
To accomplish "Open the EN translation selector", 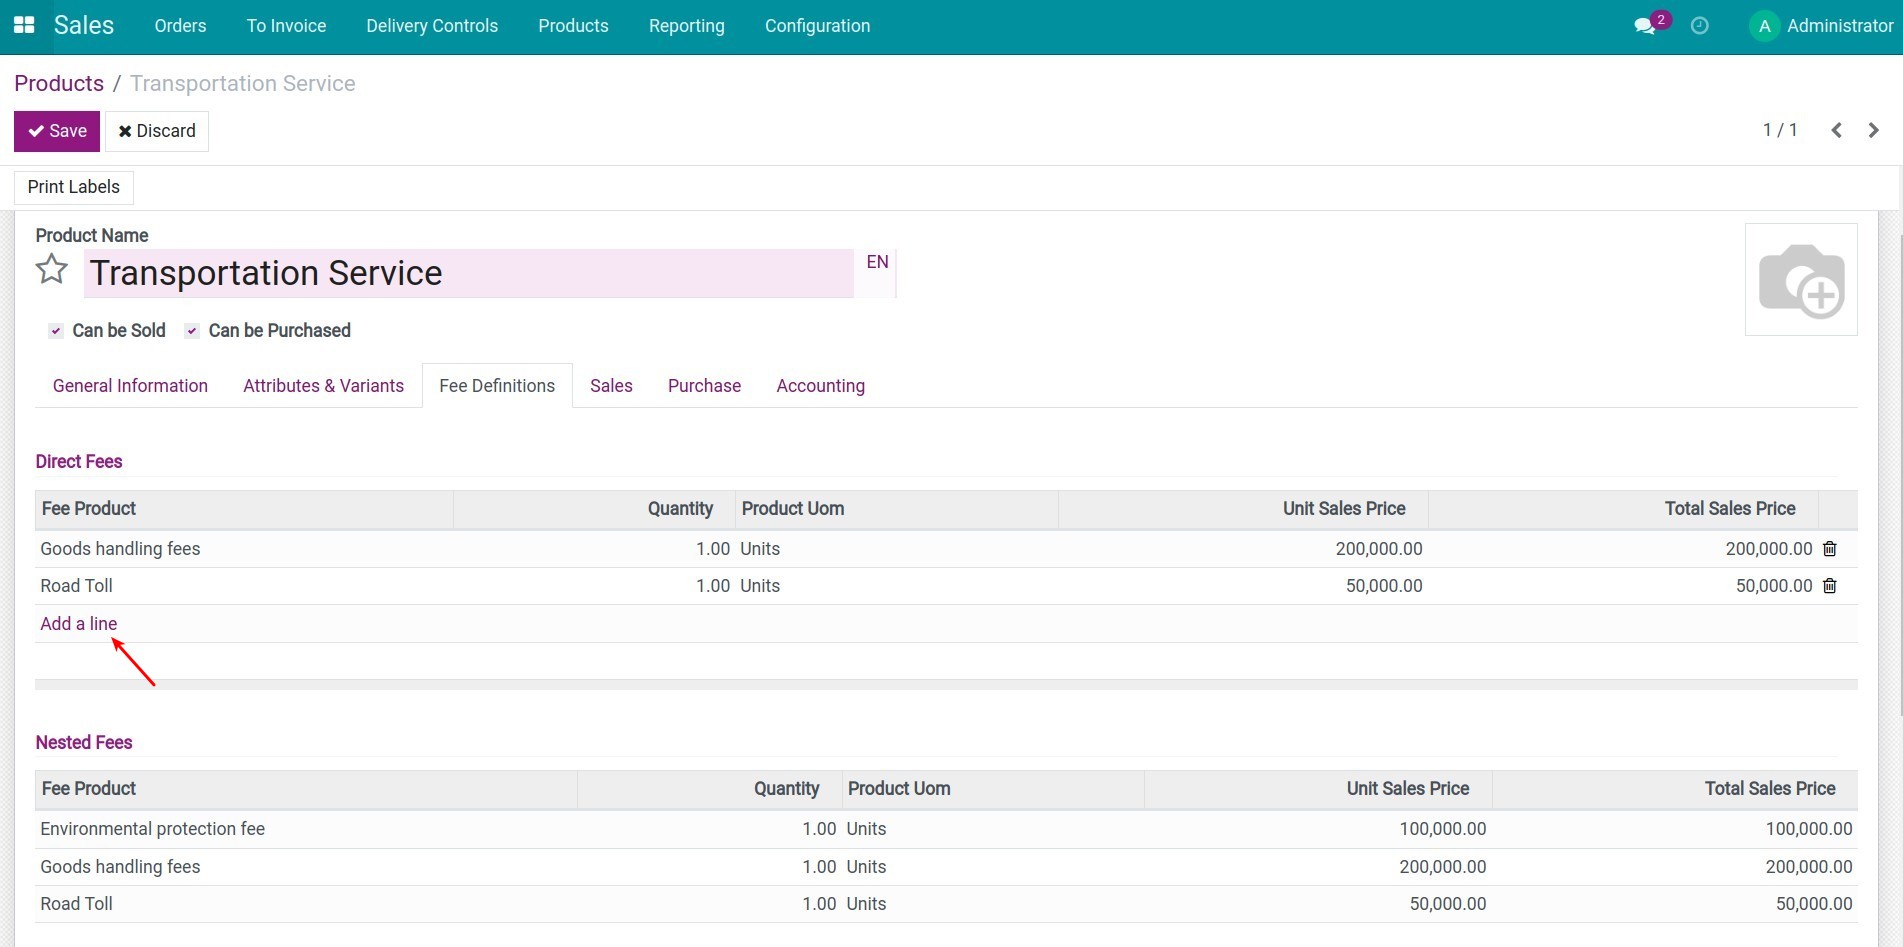I will (877, 262).
